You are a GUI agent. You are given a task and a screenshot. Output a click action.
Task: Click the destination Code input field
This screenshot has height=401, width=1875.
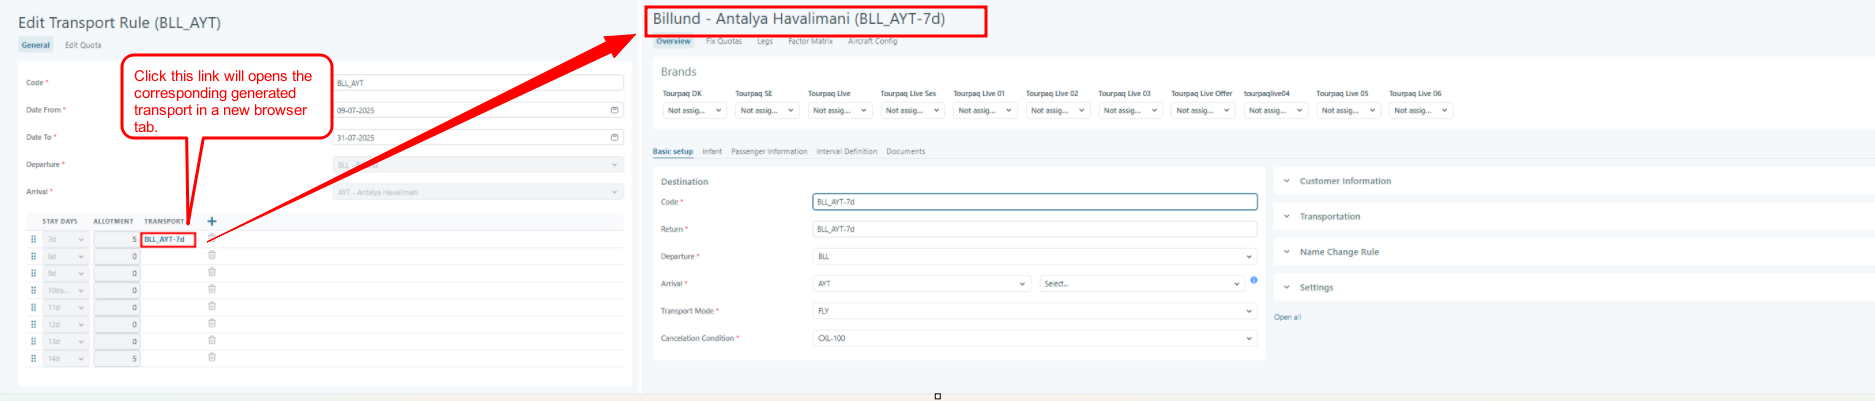click(1034, 202)
